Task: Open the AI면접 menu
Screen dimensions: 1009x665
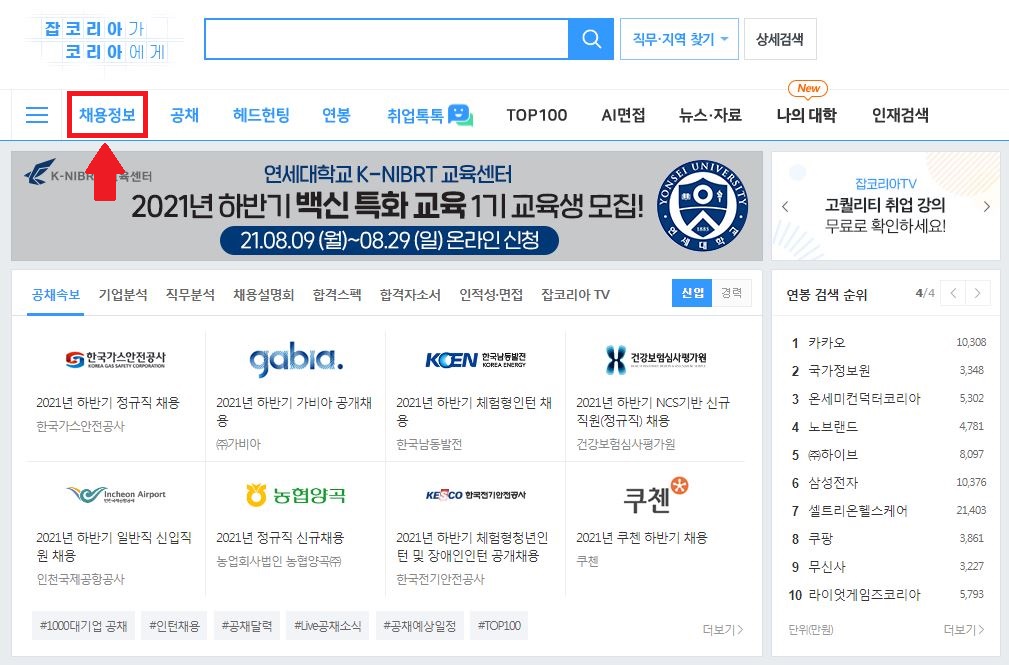Action: [623, 115]
